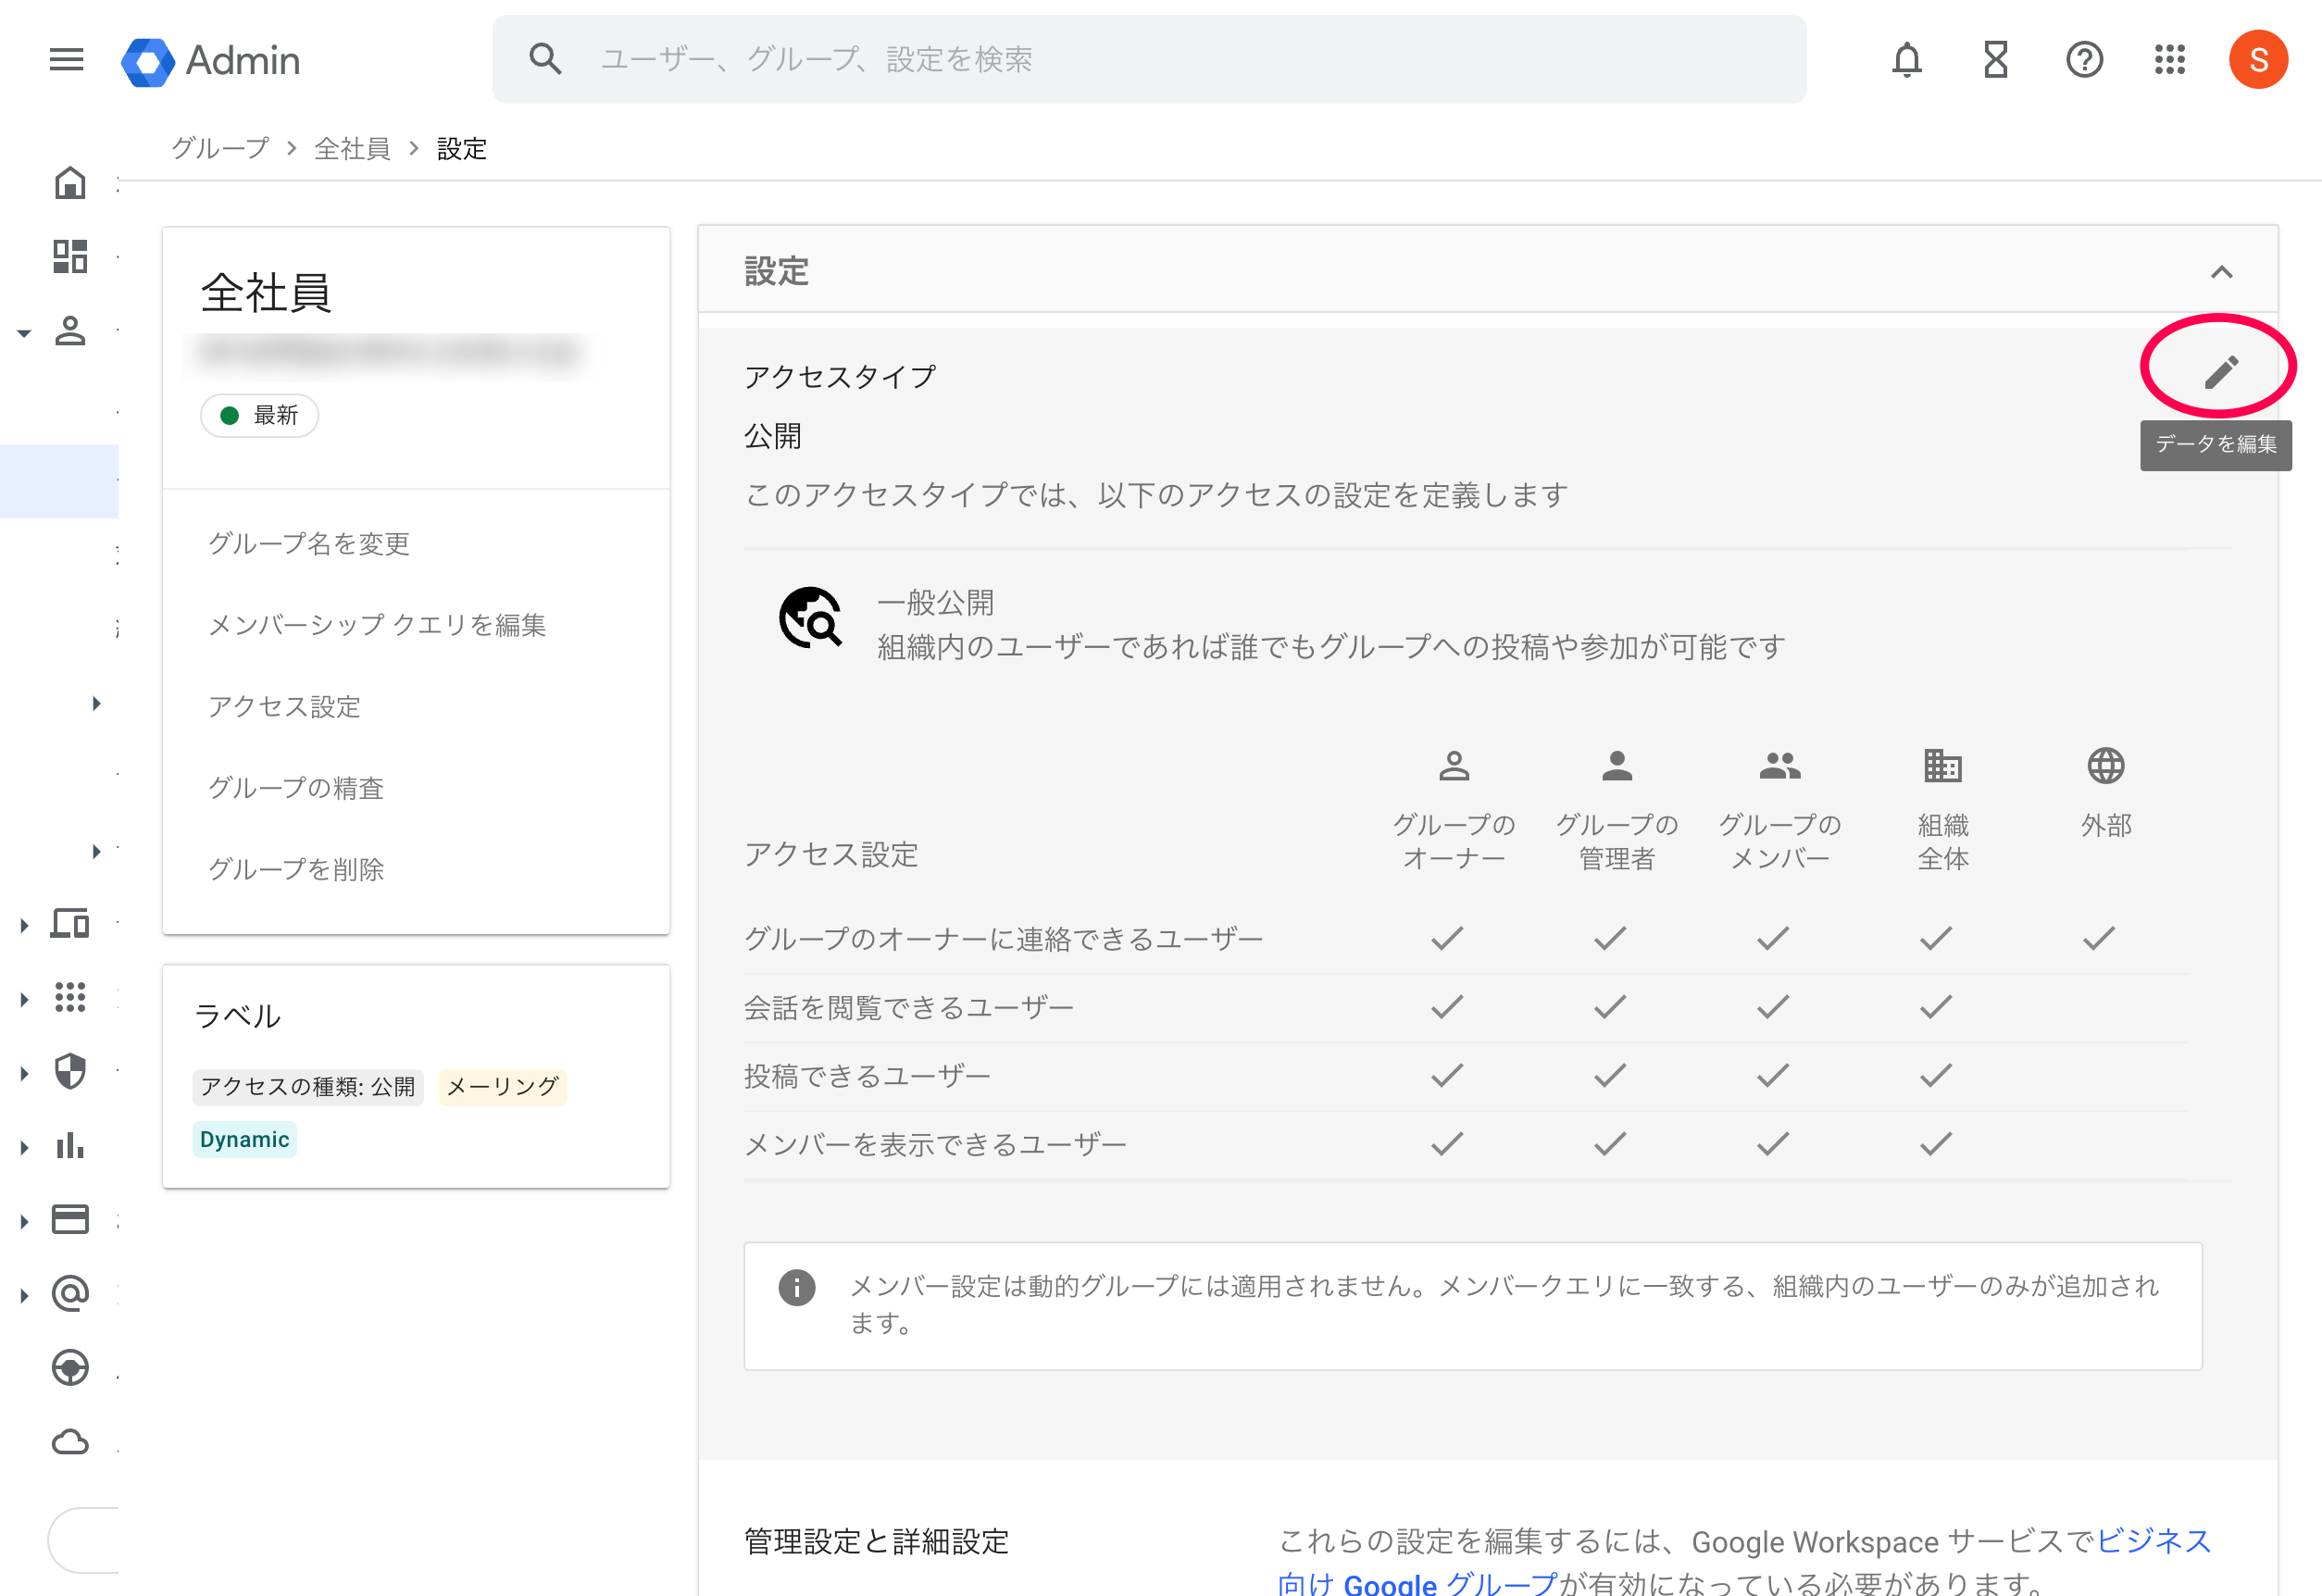Select メンバーシップ クエリを編集
2322x1596 pixels.
pyautogui.click(x=377, y=625)
